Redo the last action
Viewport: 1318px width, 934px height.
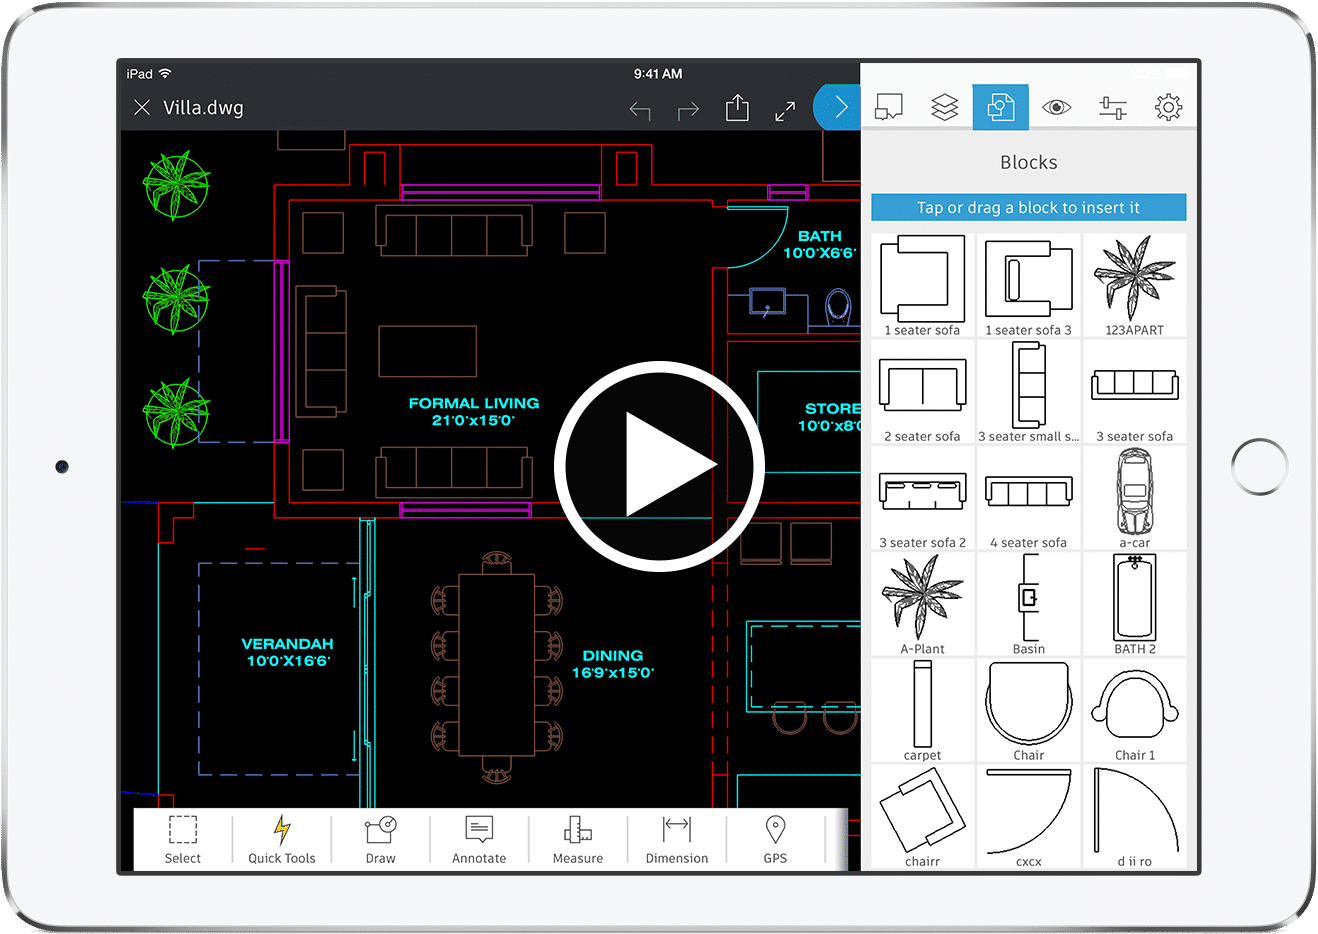[x=688, y=110]
